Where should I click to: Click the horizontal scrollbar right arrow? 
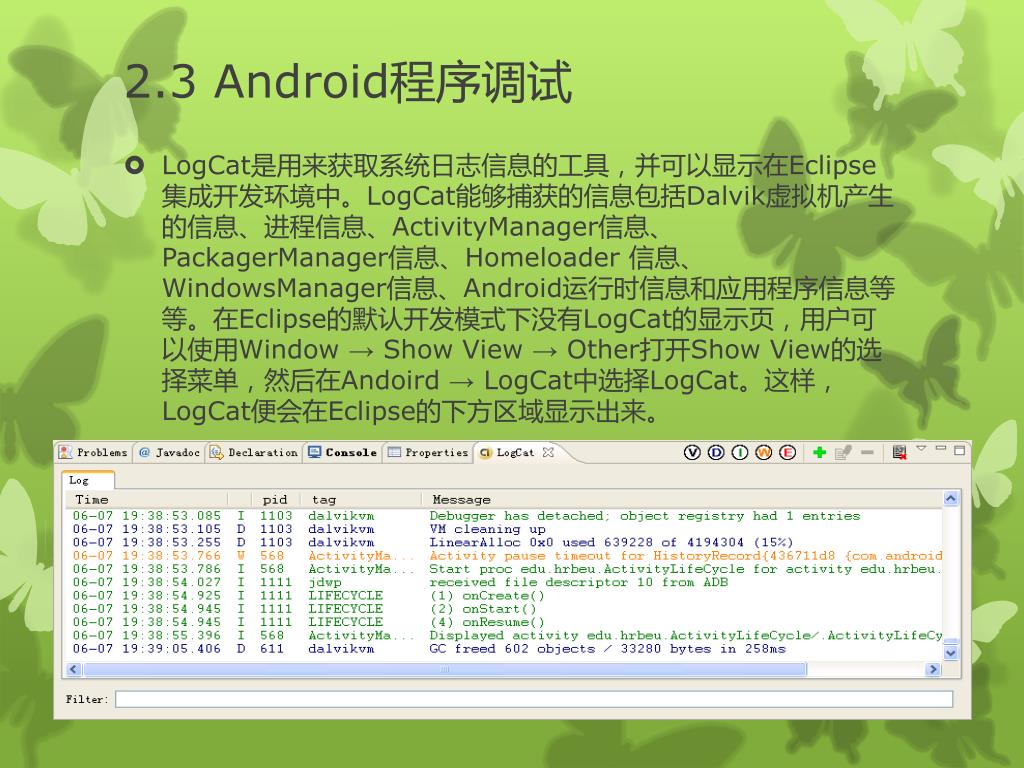click(x=933, y=669)
